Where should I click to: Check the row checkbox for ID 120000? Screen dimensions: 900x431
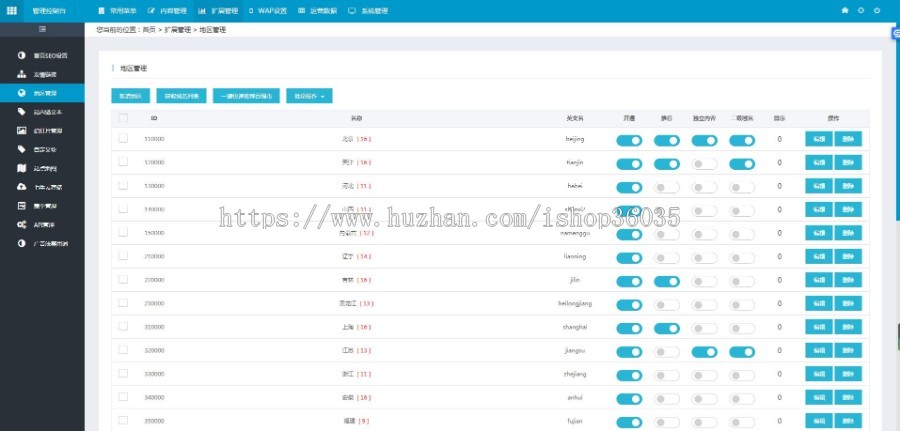pos(123,162)
